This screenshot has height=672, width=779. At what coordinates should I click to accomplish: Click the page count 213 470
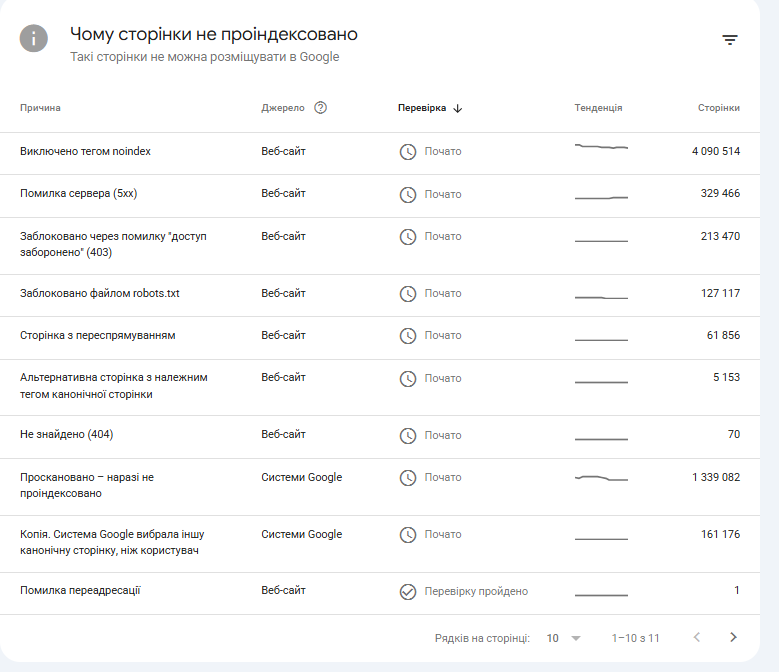720,236
